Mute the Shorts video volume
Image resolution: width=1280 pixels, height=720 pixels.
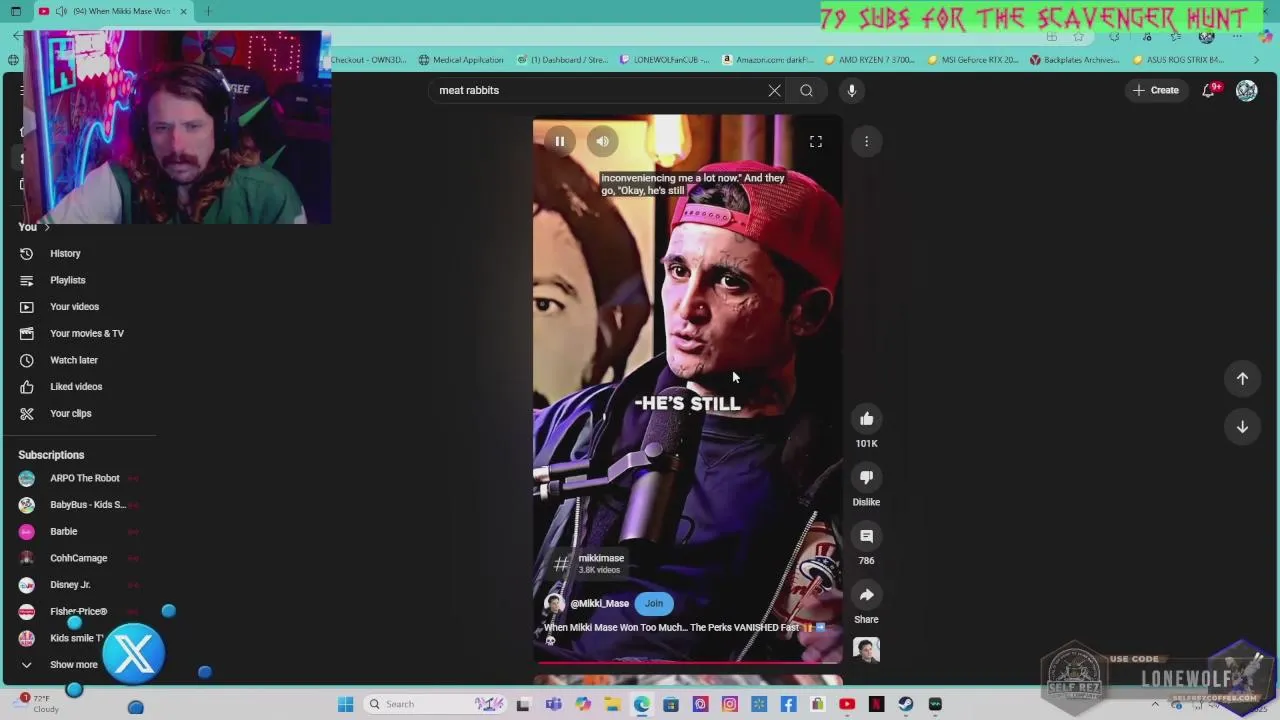click(x=603, y=141)
